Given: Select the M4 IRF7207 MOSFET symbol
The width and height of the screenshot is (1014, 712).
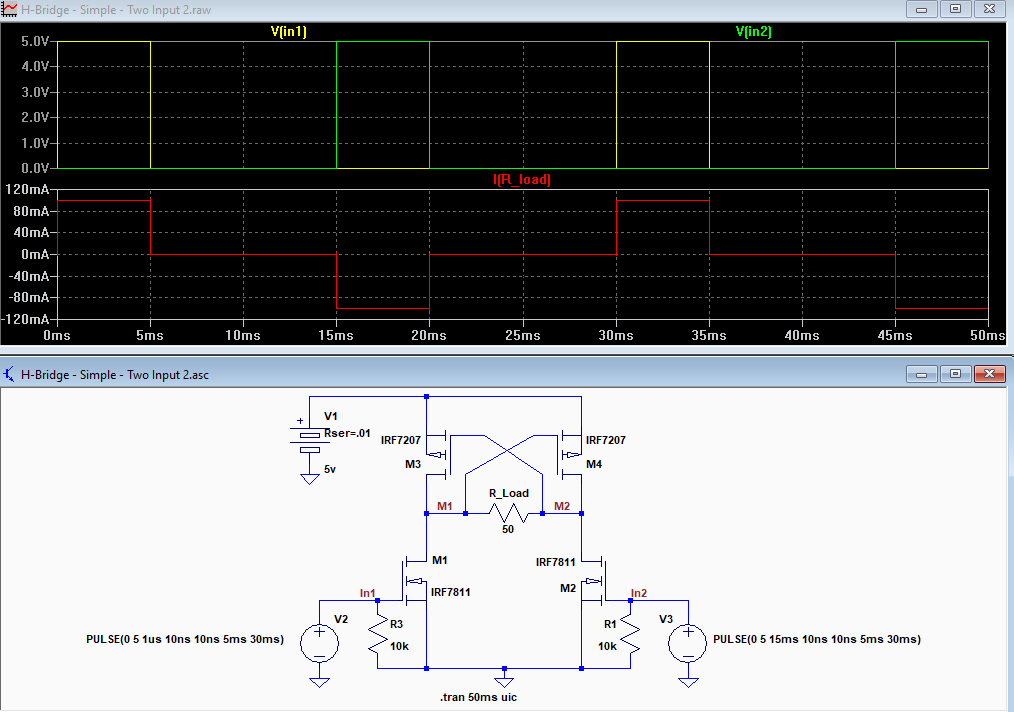Looking at the screenshot, I should click(x=570, y=454).
